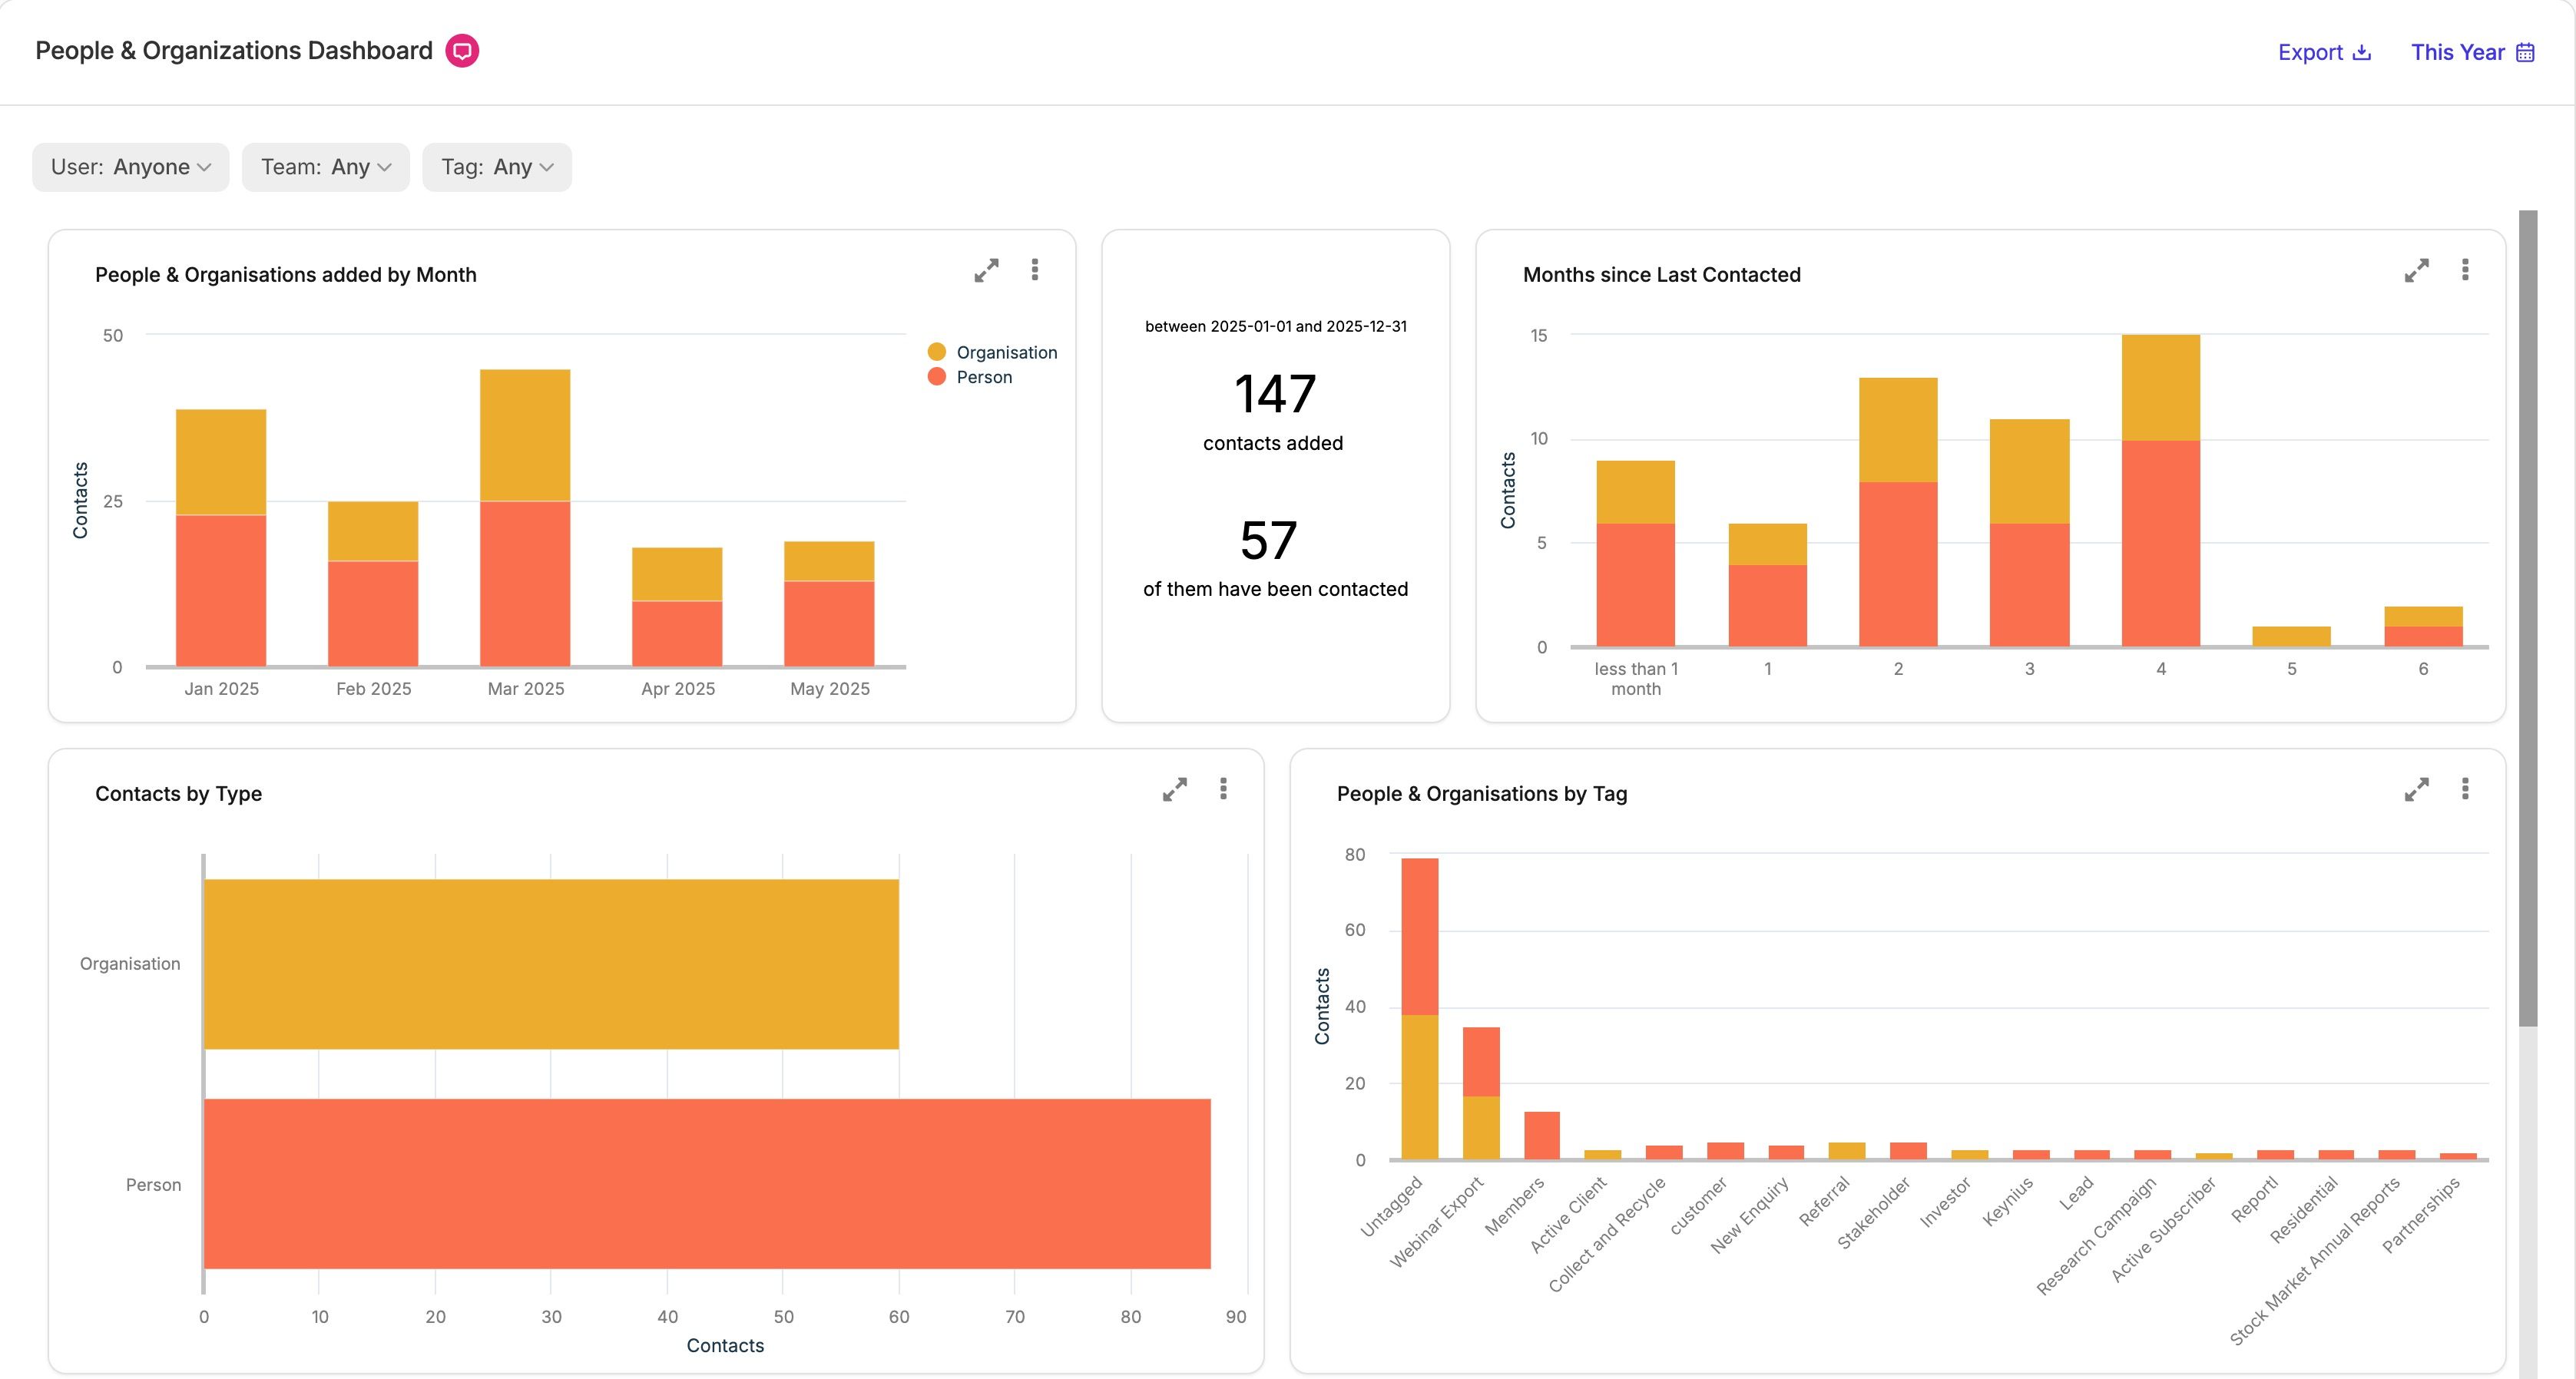Screen dimensions: 2576x1379
Task: Click the Mar 2025 Organisation bar segment
Action: click(525, 435)
